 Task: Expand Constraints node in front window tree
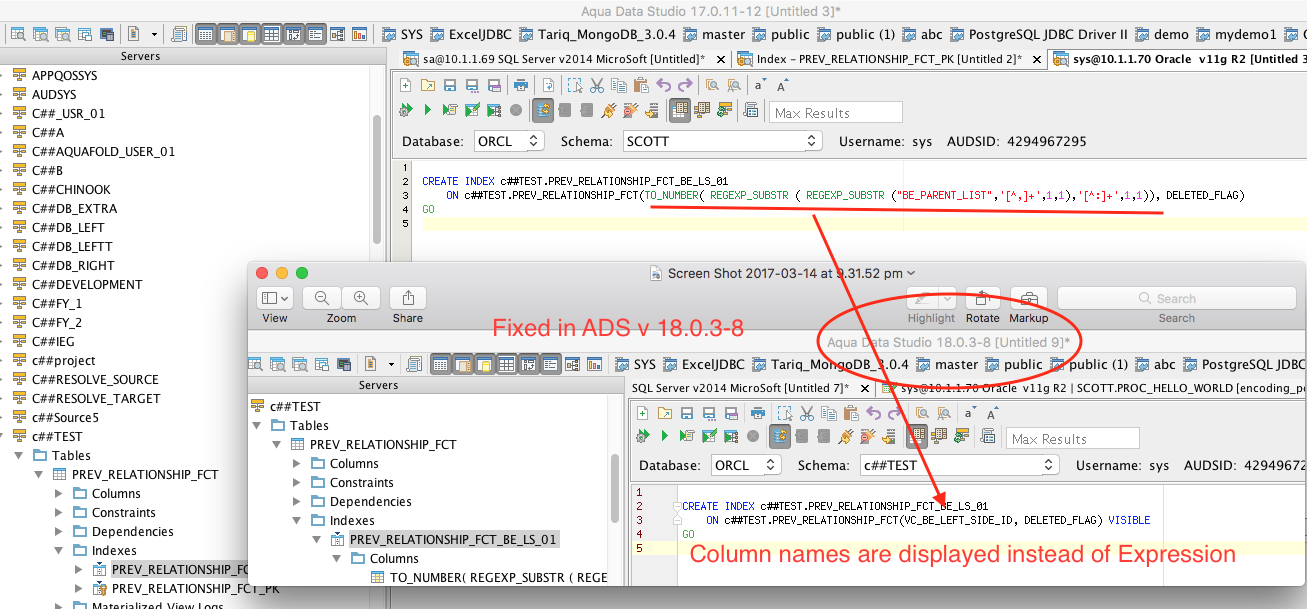click(x=296, y=482)
